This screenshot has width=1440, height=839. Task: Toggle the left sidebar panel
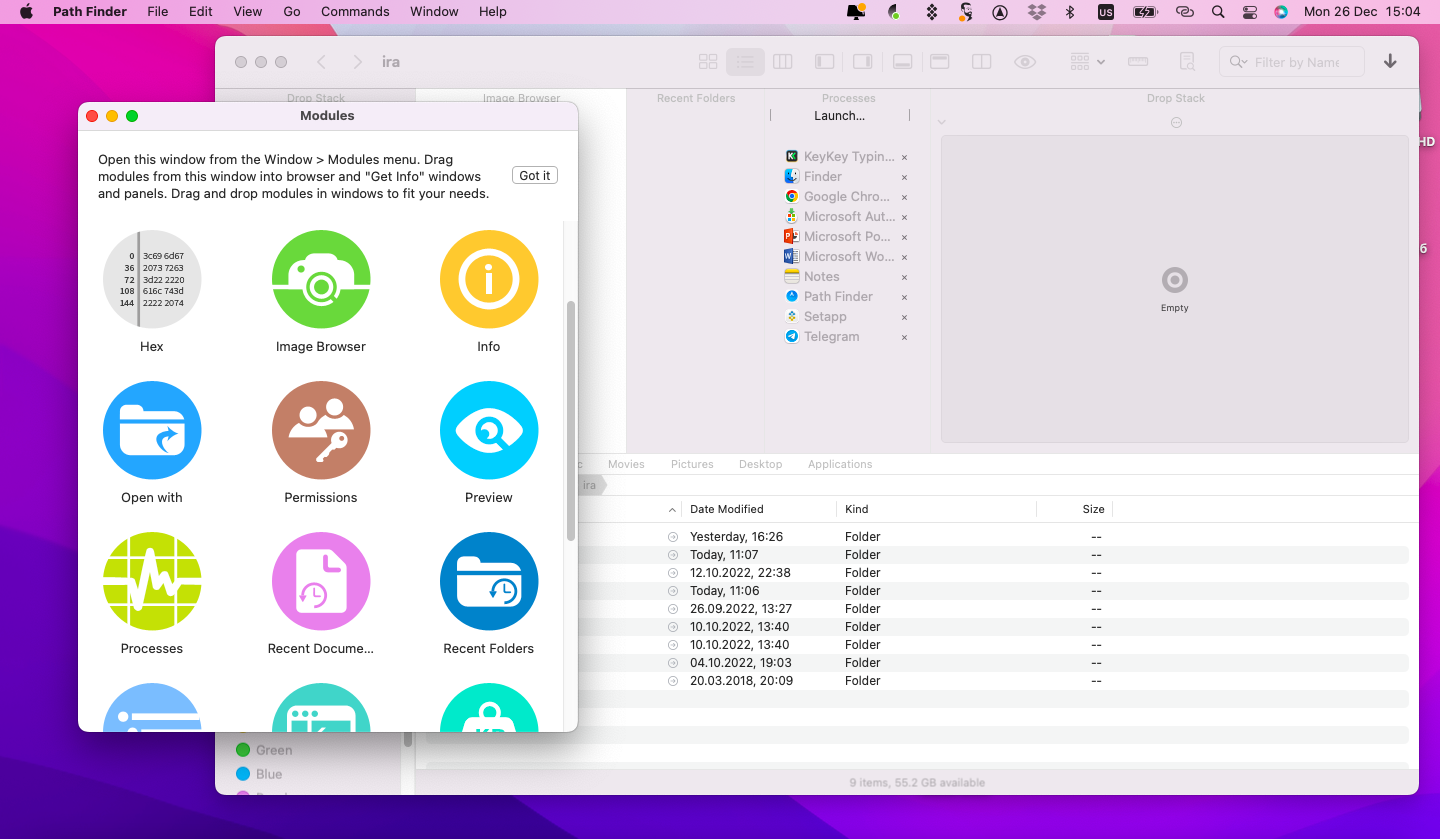pos(825,62)
